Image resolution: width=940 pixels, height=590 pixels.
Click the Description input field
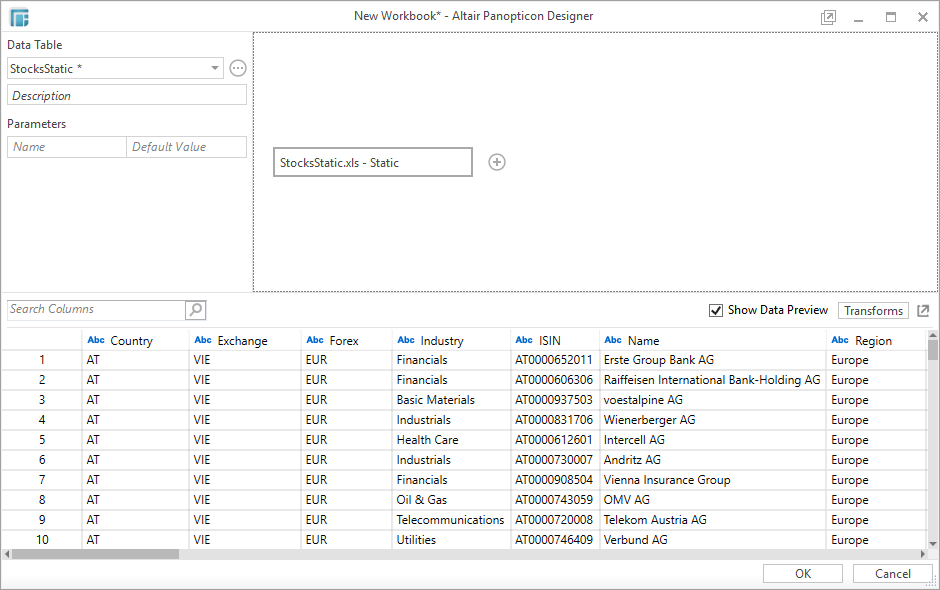[127, 95]
